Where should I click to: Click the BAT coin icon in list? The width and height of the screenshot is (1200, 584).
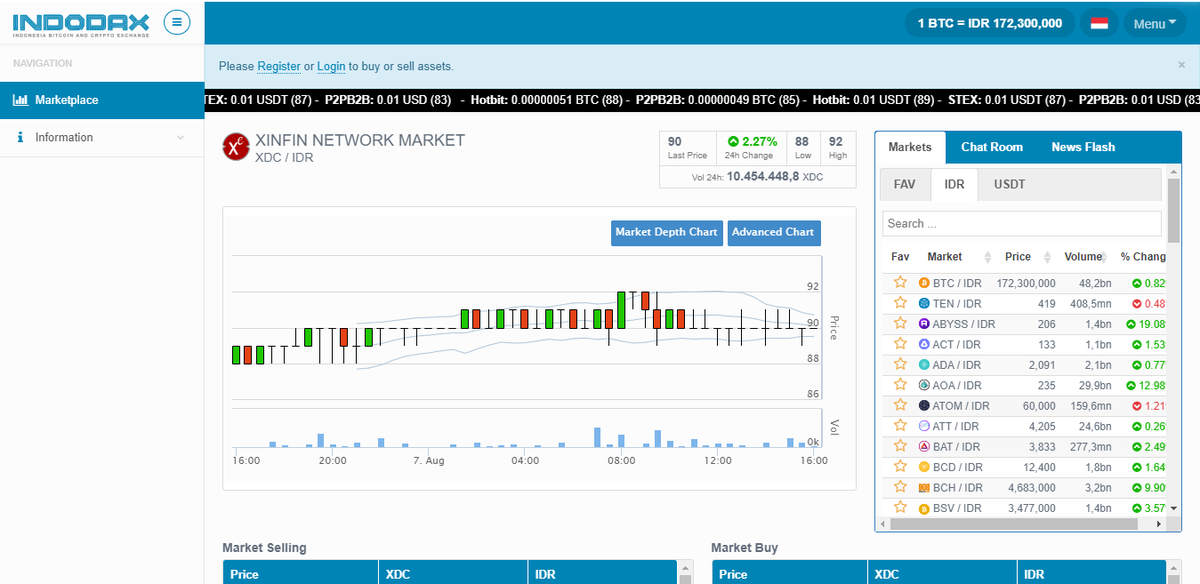(x=924, y=447)
